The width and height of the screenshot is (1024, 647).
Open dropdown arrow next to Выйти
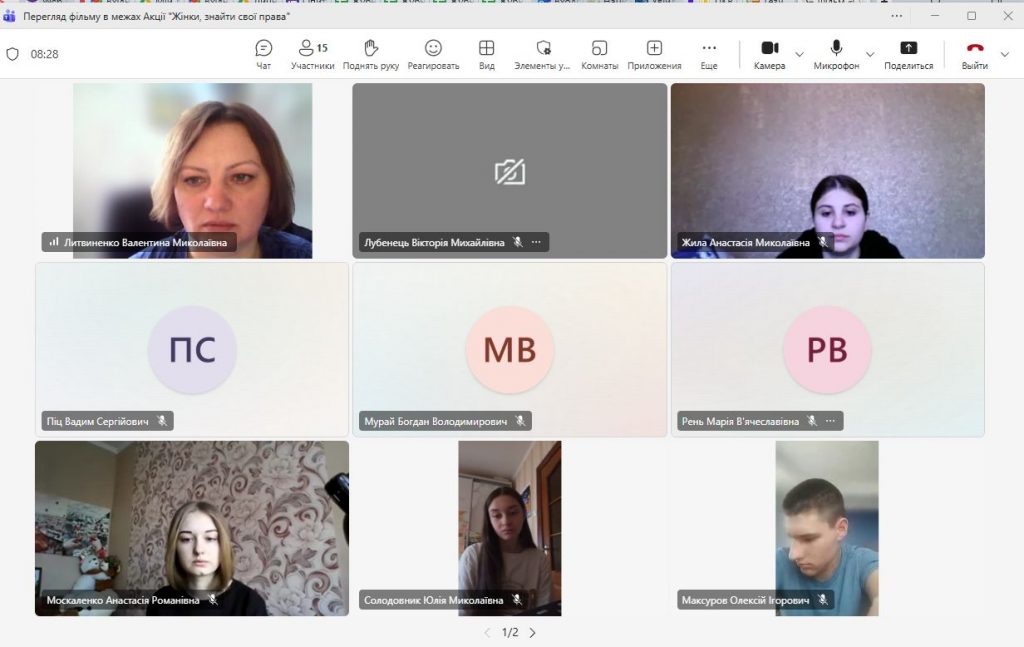click(1005, 54)
